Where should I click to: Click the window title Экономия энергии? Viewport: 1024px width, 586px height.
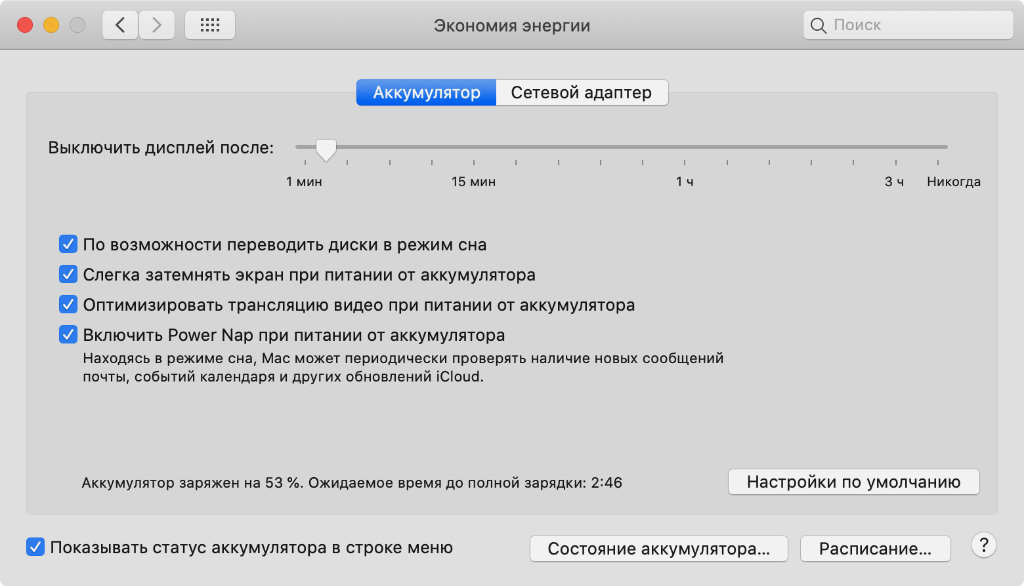512,25
